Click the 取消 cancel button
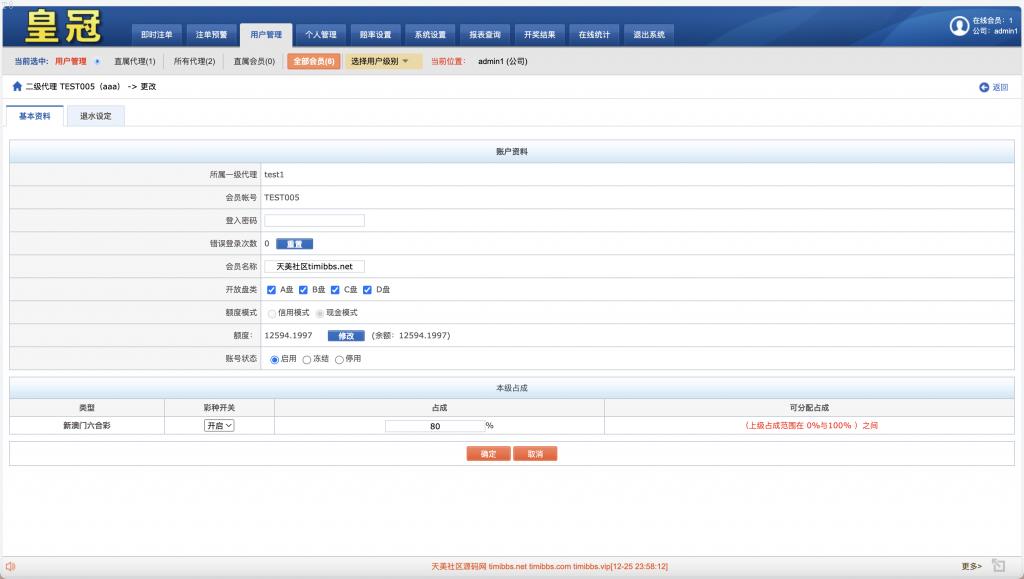This screenshot has height=579, width=1024. (536, 454)
